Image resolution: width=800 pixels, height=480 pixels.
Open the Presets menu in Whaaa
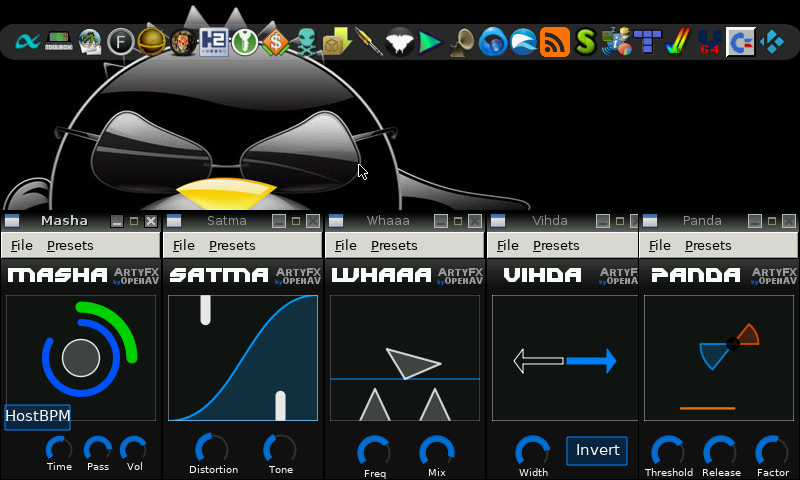[394, 245]
